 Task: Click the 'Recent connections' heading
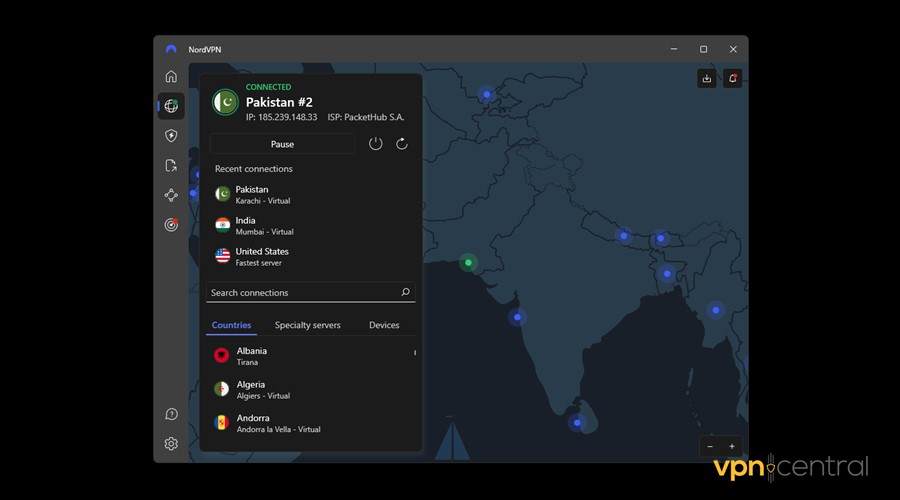pos(254,169)
